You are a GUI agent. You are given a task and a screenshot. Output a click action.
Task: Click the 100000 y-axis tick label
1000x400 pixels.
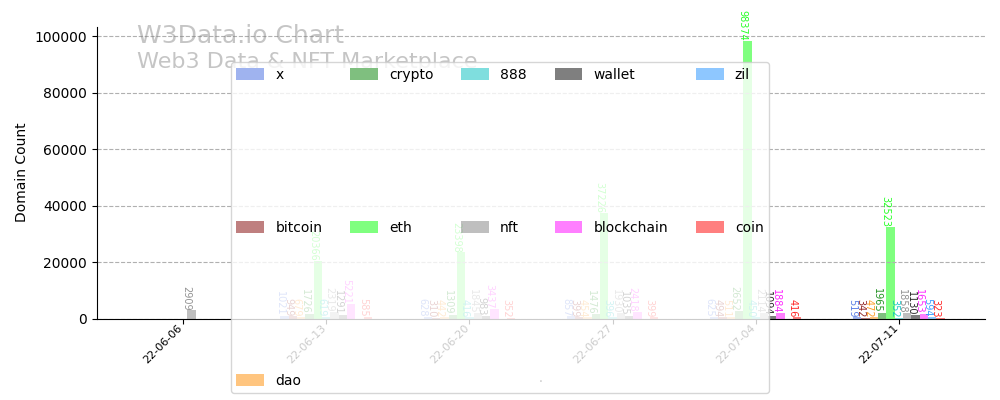[x=60, y=37]
